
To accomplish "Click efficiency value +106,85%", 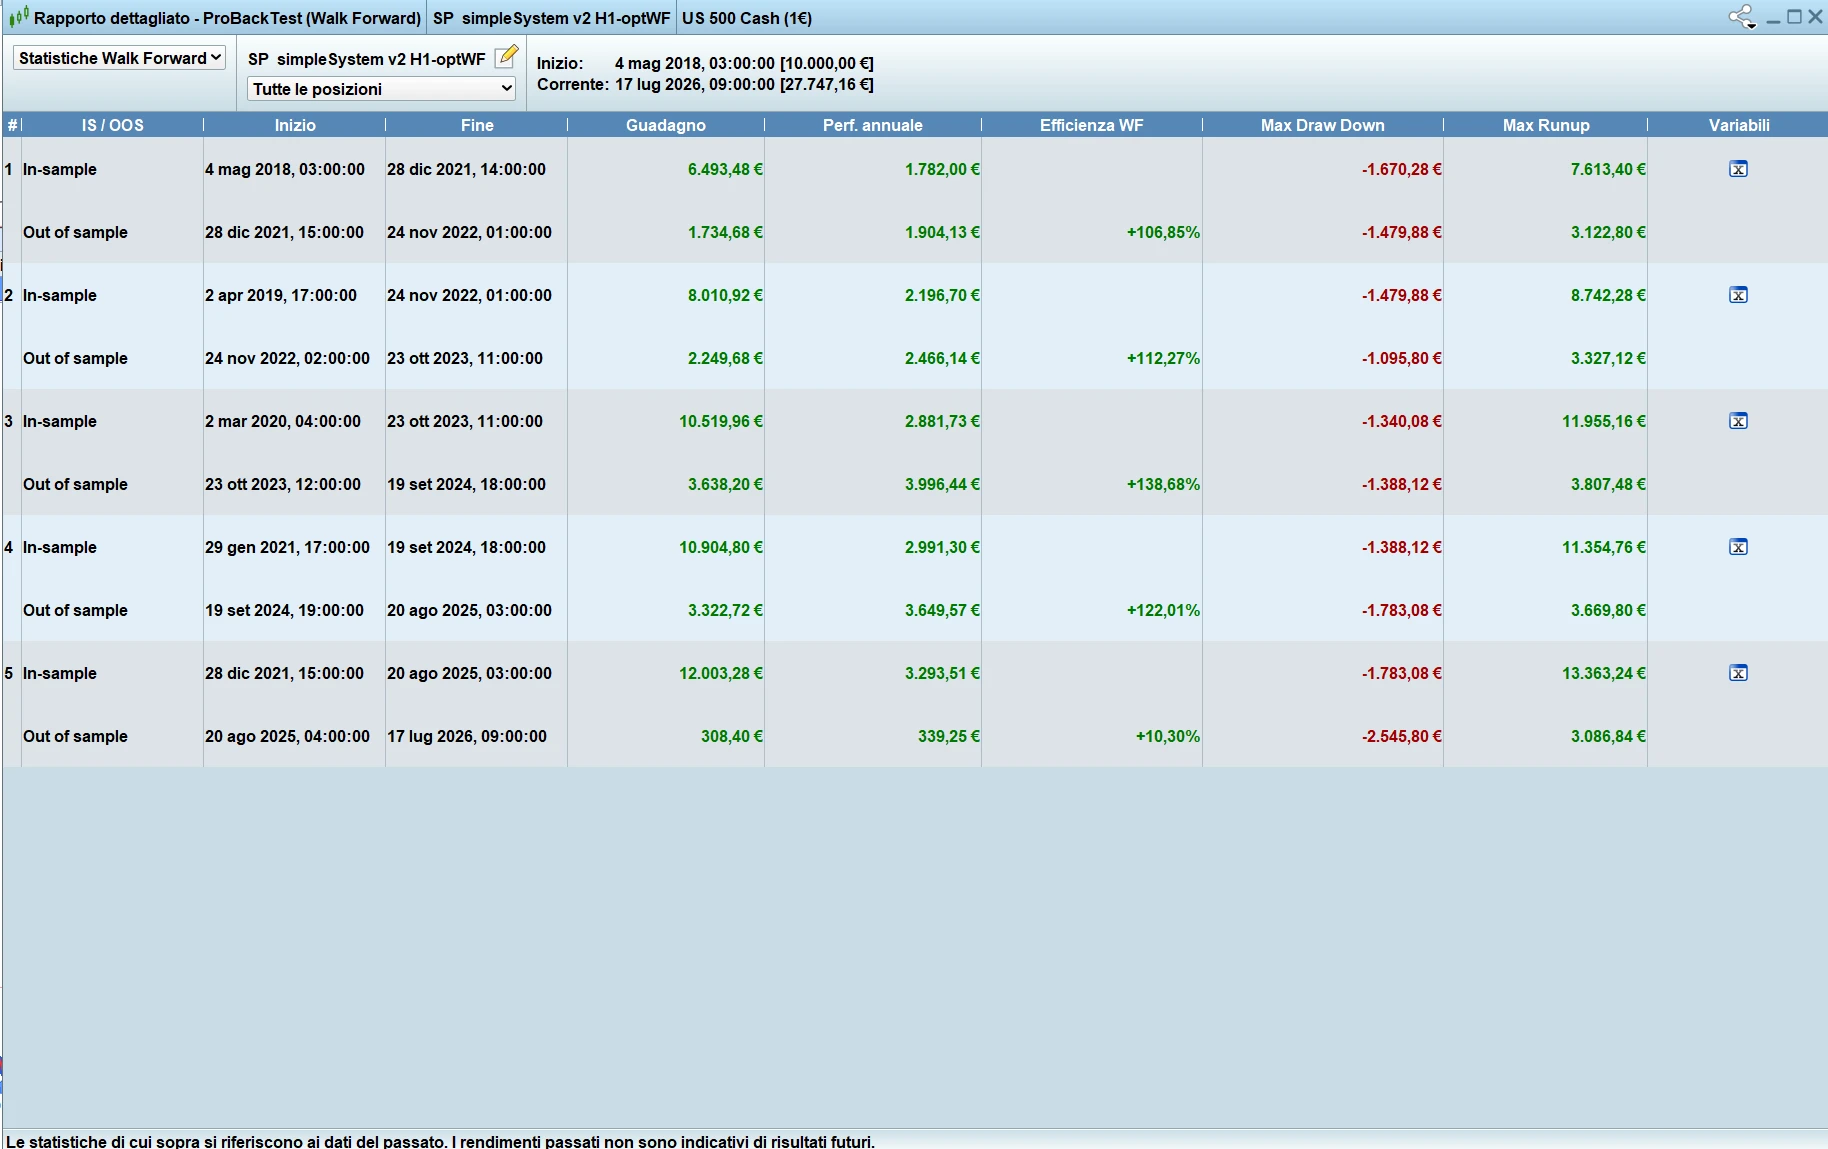I will click(1163, 232).
